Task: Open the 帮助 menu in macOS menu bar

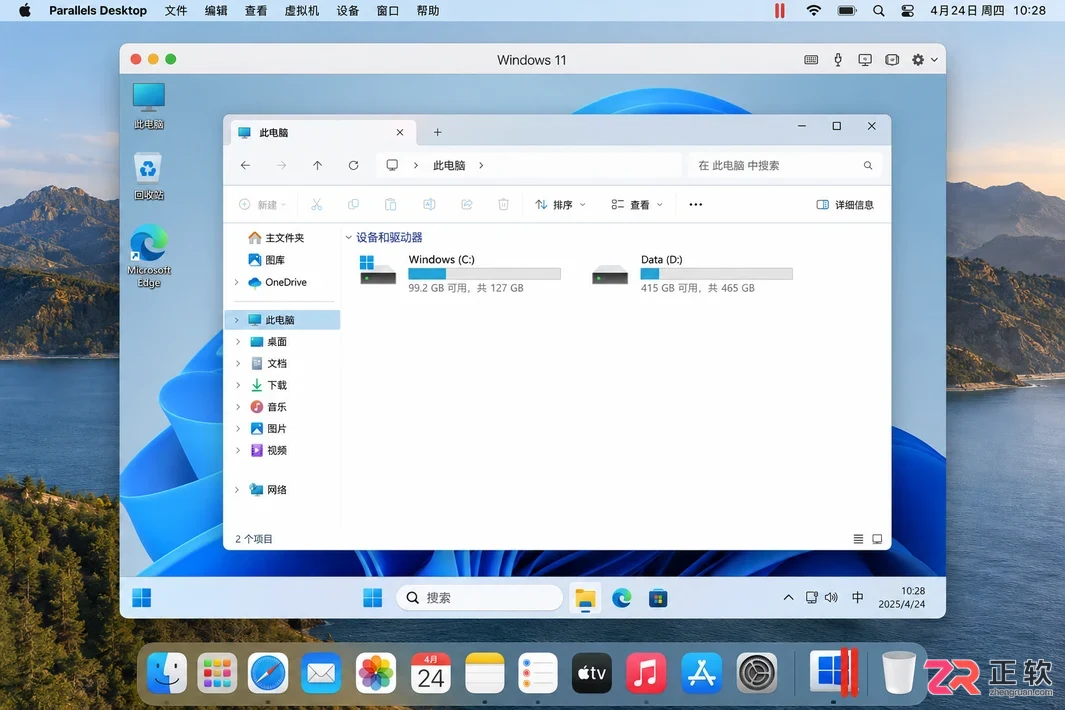Action: pyautogui.click(x=428, y=10)
